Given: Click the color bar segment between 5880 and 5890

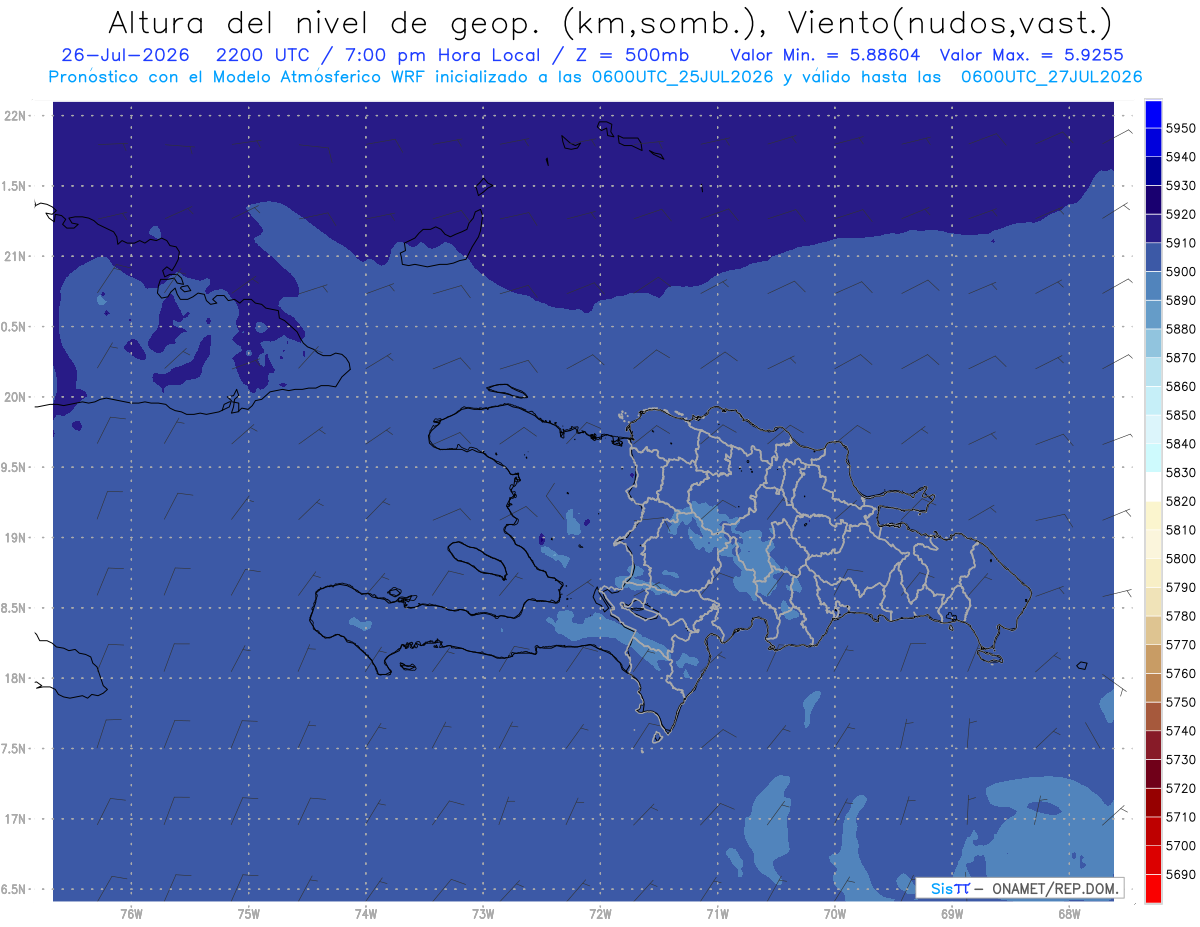Looking at the screenshot, I should [x=1153, y=315].
